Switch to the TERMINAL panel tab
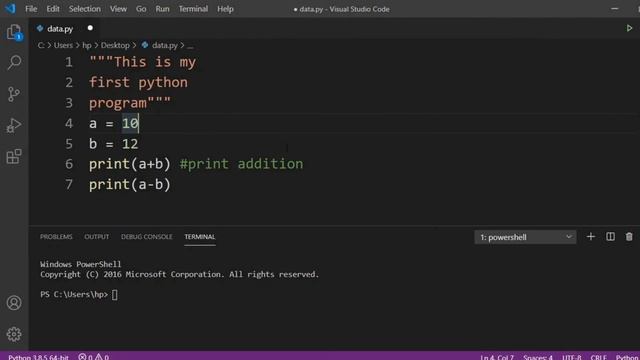This screenshot has width=640, height=360. coord(200,237)
